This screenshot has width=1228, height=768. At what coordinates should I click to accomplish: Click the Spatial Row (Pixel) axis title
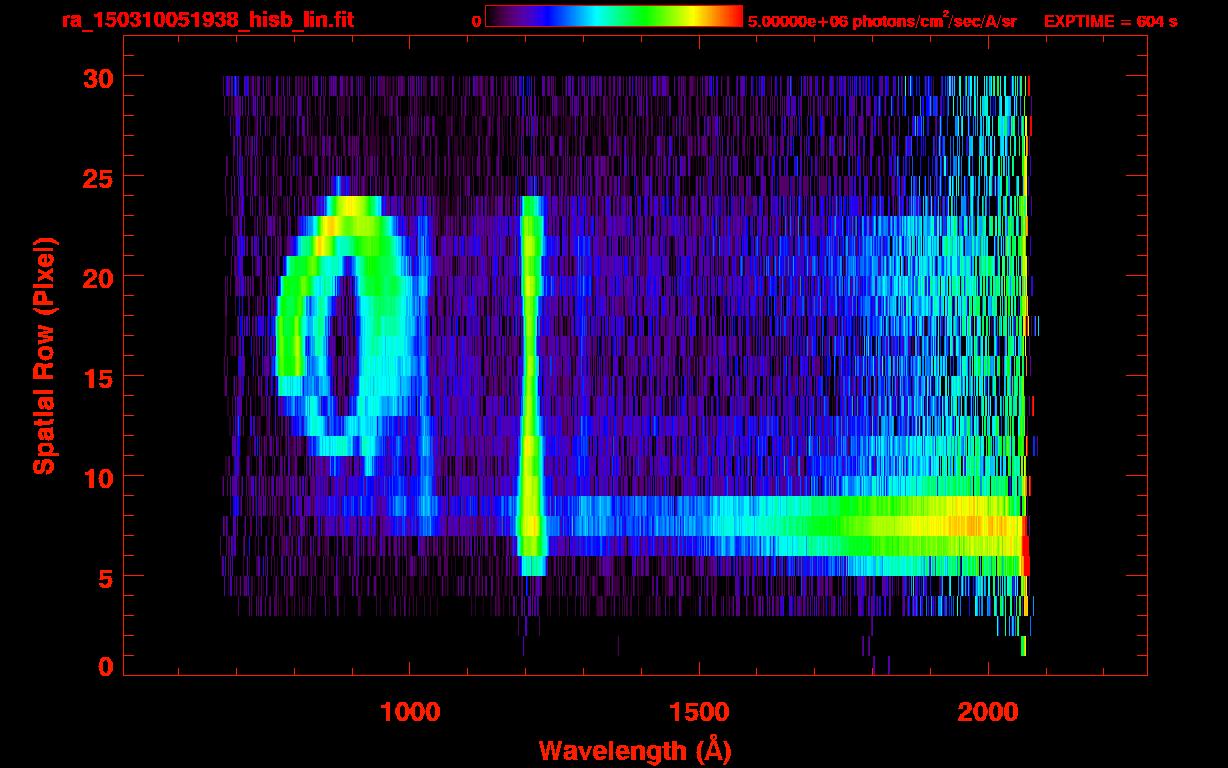pos(44,355)
